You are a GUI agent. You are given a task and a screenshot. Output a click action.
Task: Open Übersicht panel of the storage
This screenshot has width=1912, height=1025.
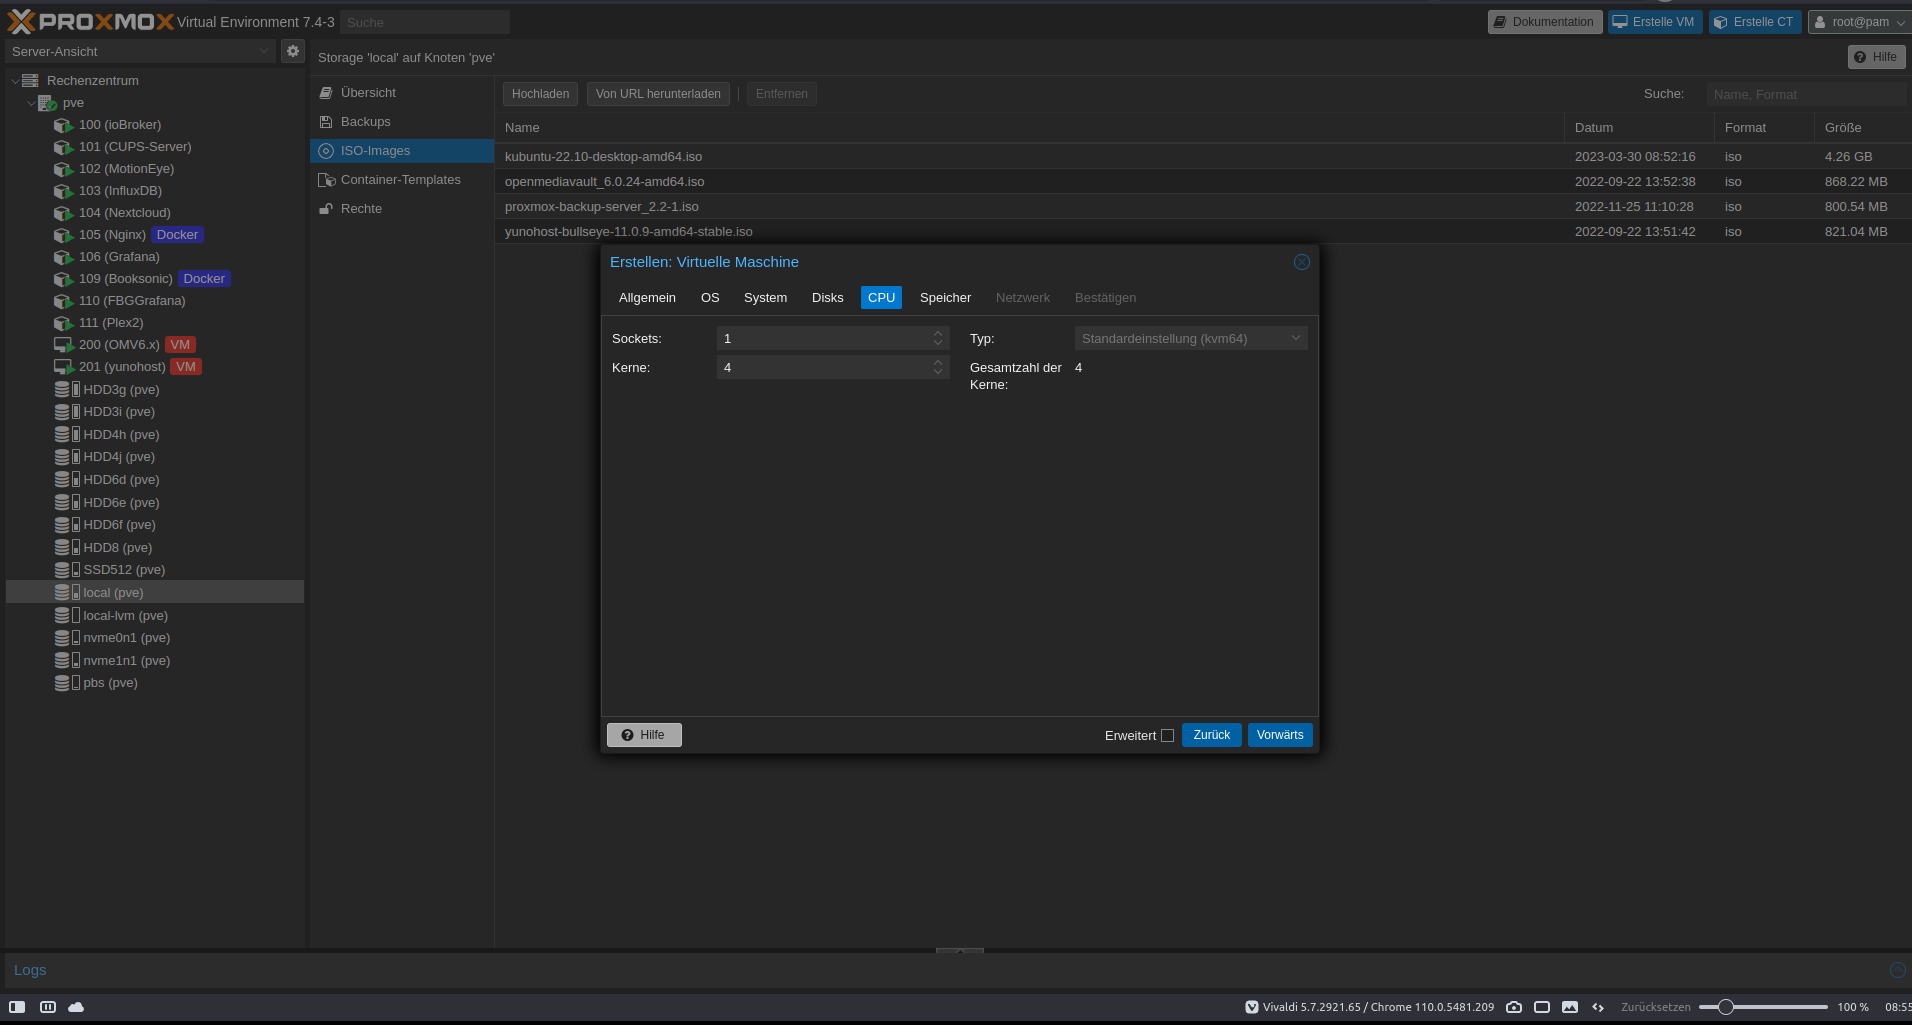[402, 93]
